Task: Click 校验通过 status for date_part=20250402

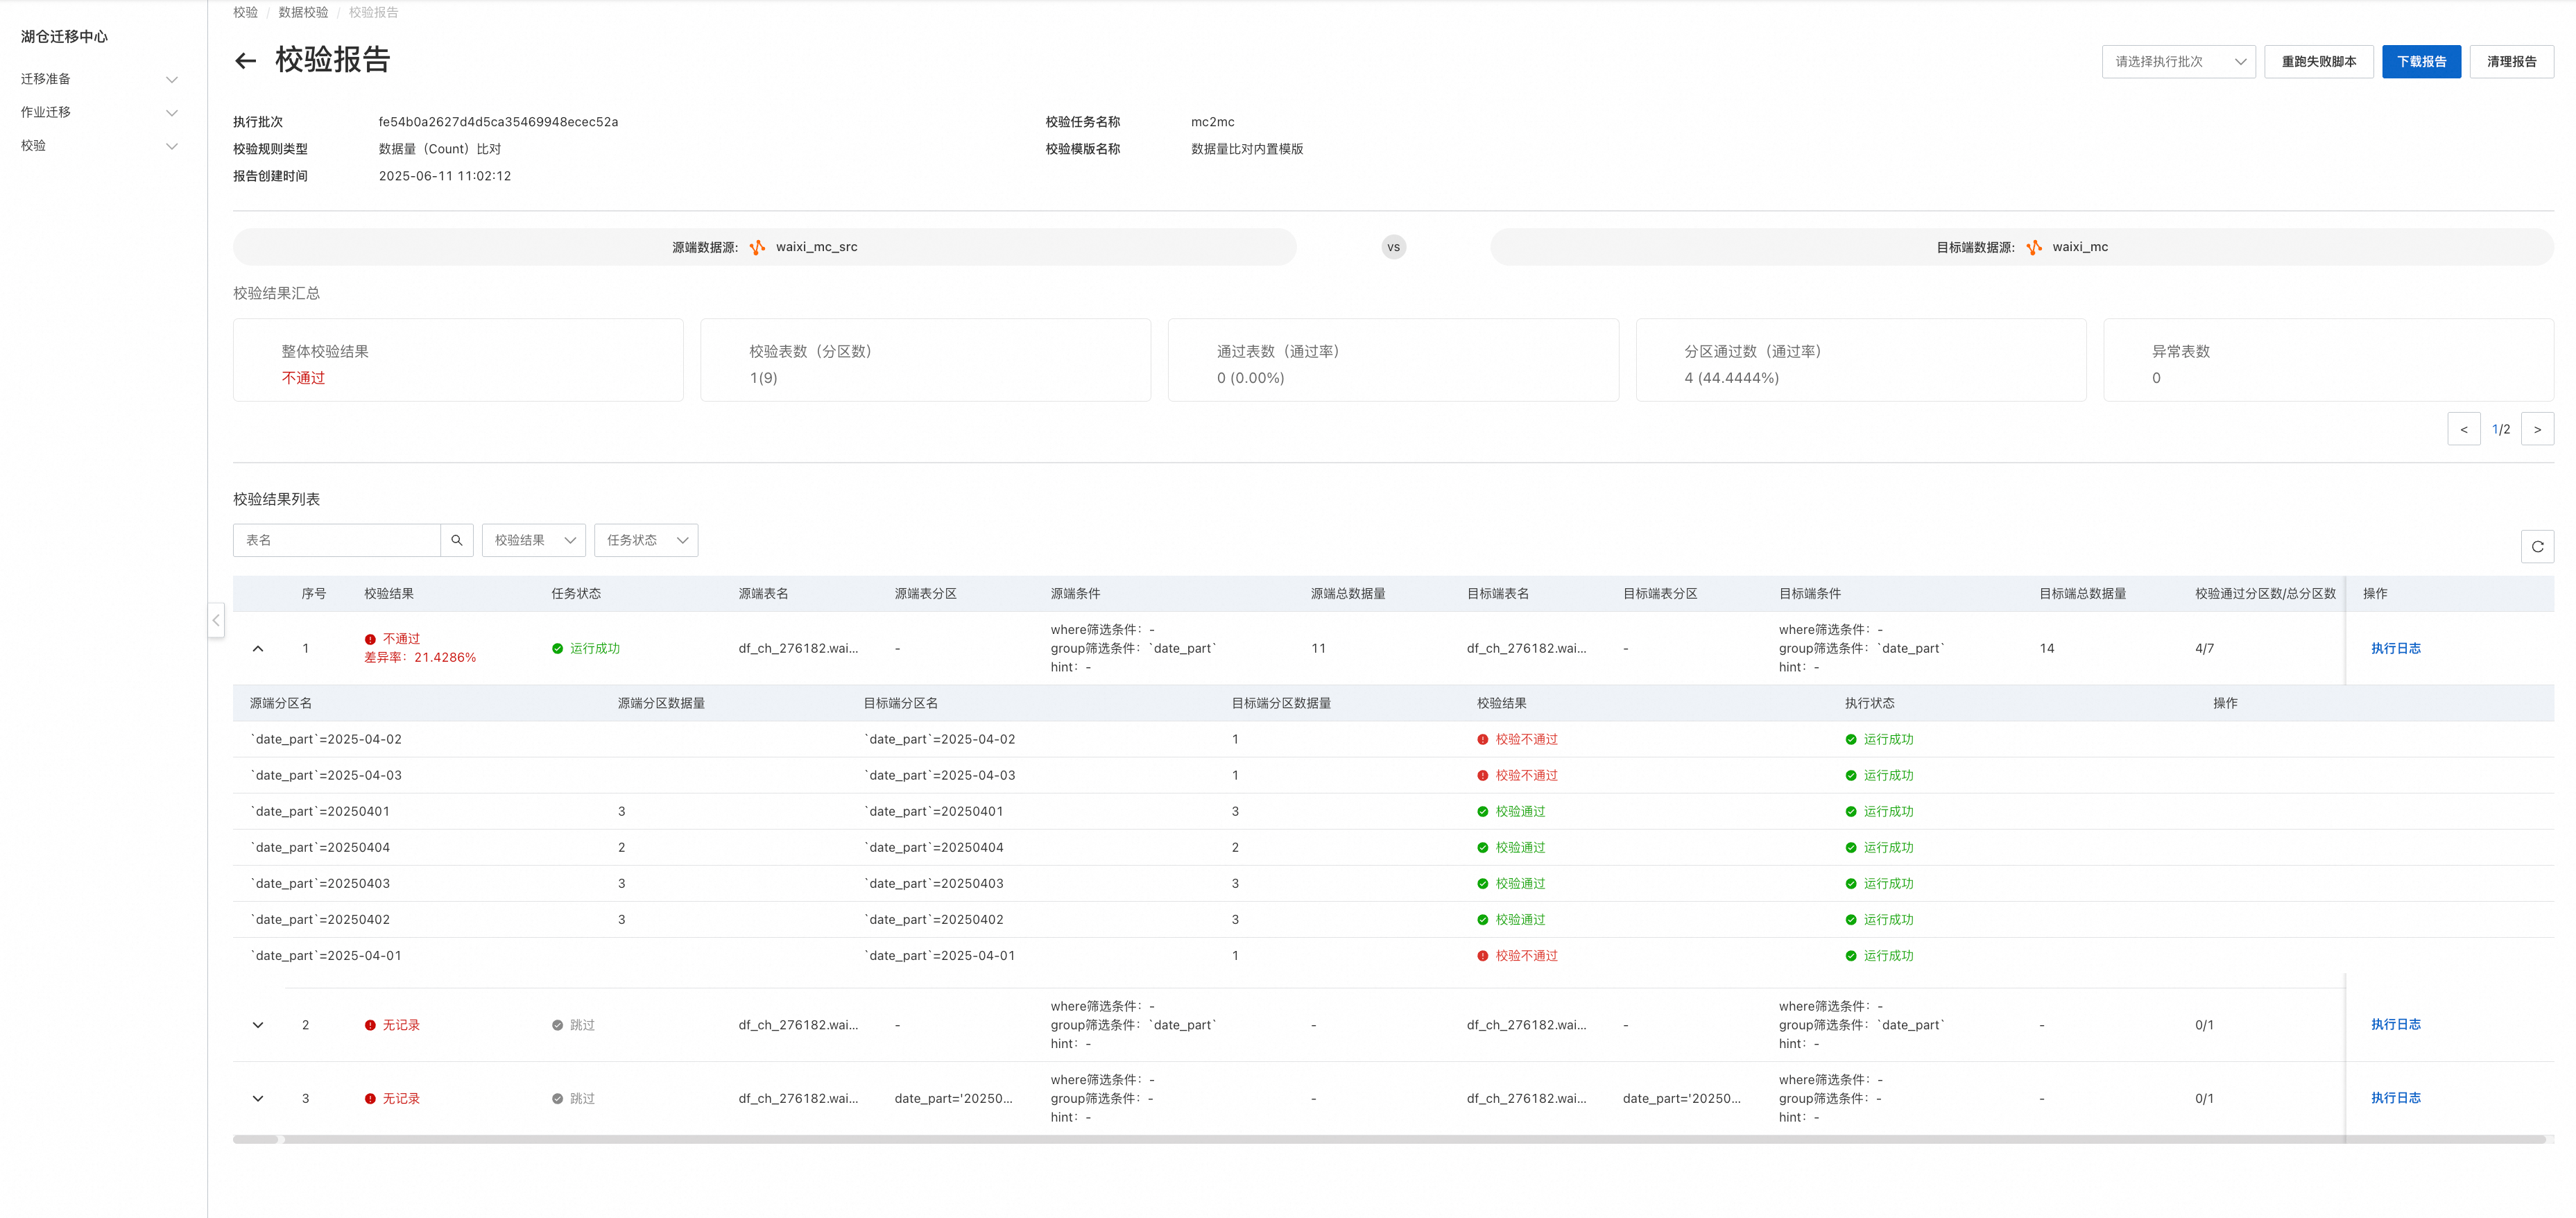Action: [1520, 920]
